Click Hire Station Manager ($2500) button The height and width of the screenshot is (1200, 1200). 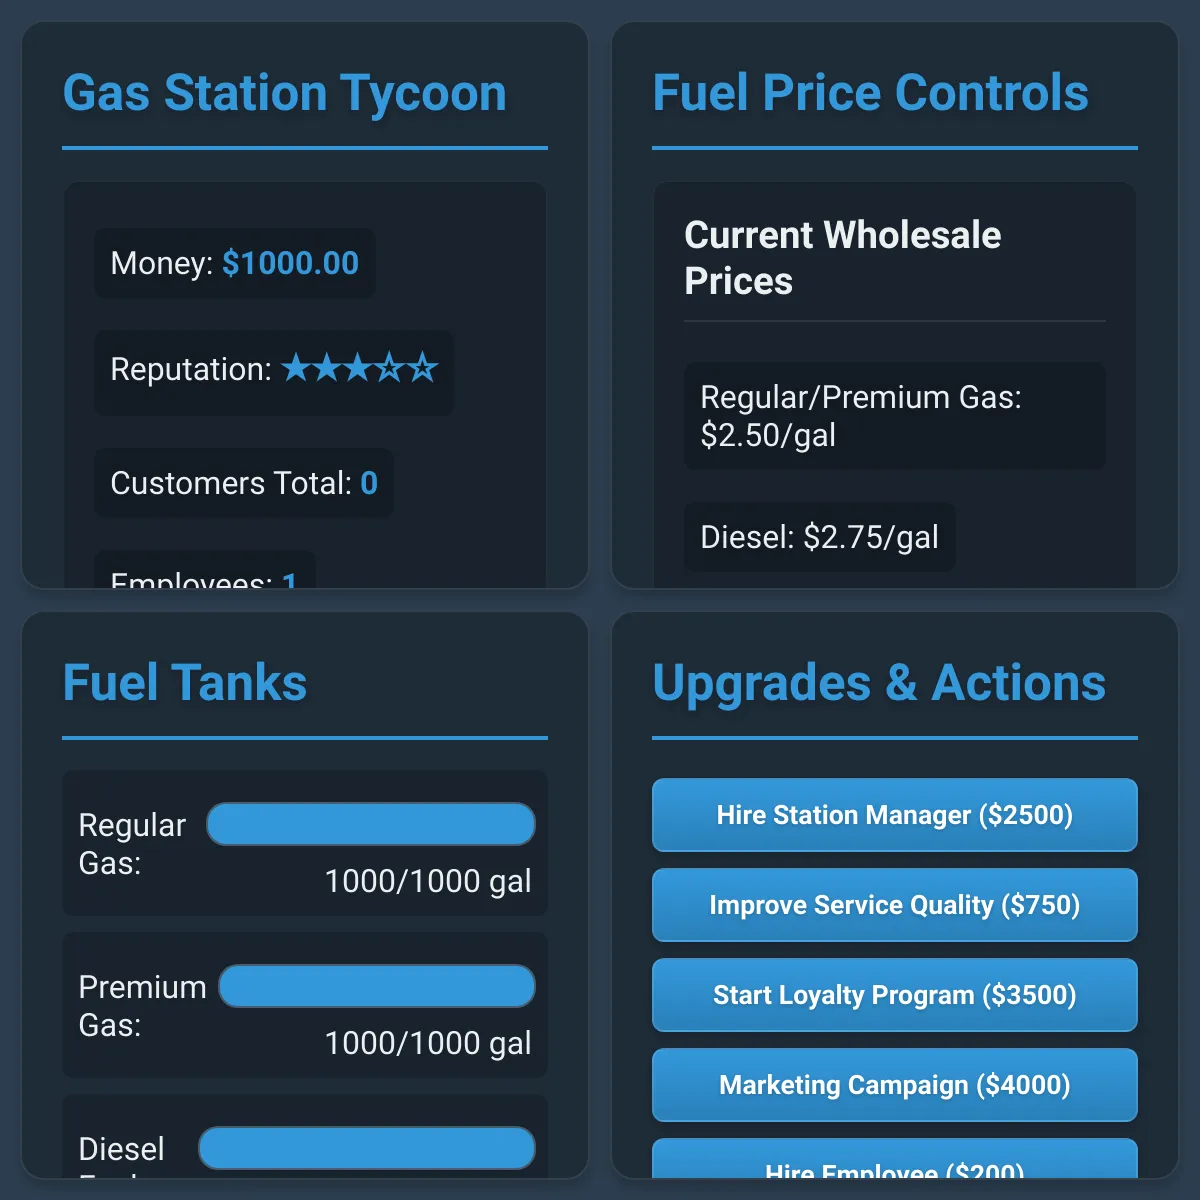894,815
